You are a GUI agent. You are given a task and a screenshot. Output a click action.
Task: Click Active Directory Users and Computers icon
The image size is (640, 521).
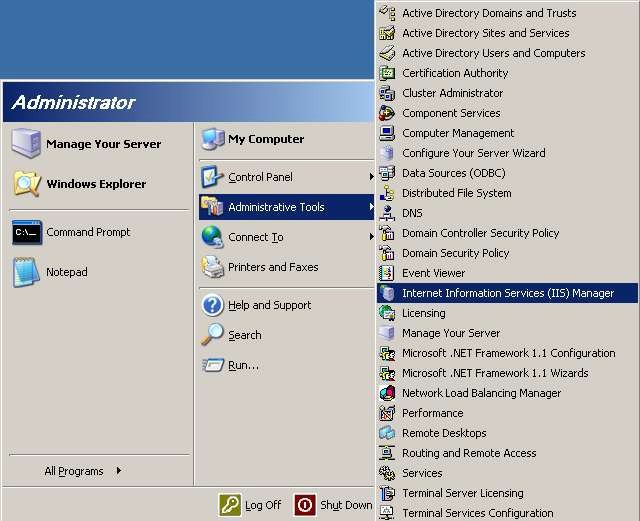(x=387, y=53)
